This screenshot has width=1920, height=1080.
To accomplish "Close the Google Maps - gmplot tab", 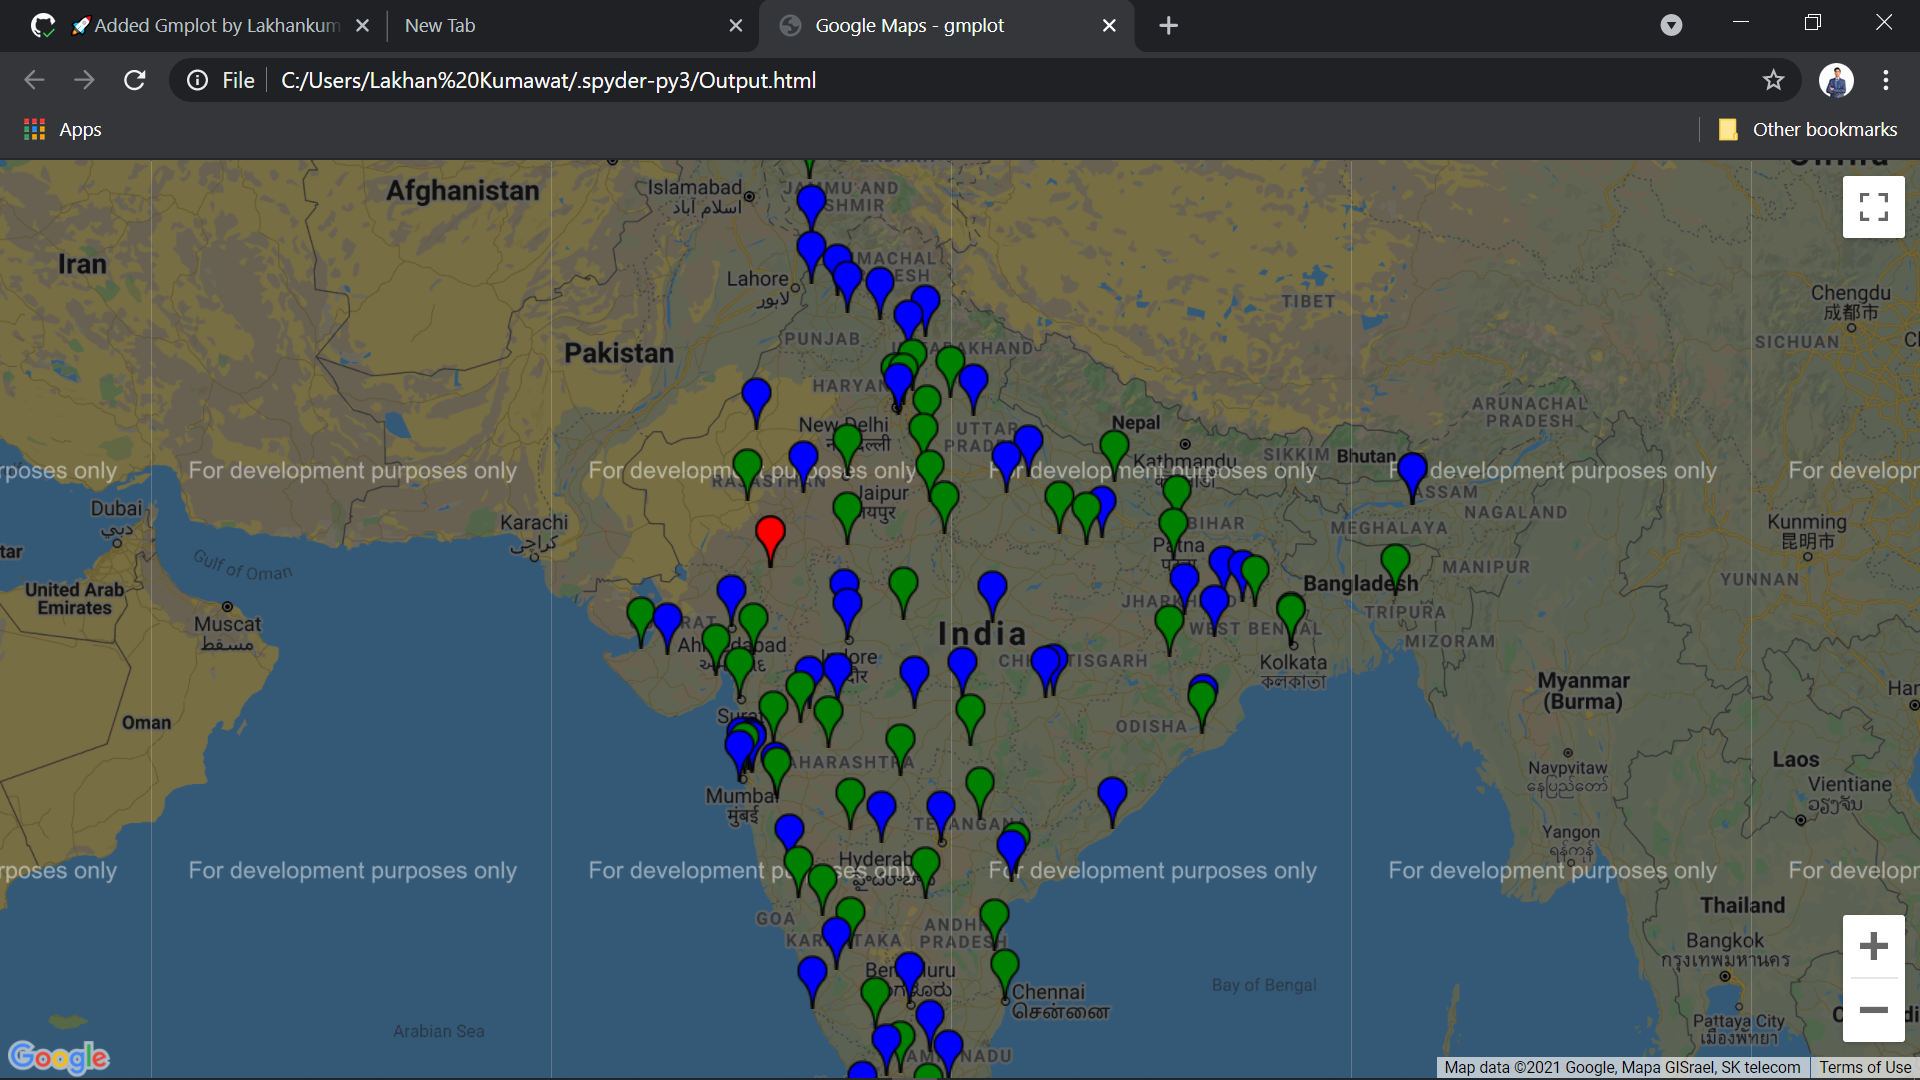I will pos(1109,25).
